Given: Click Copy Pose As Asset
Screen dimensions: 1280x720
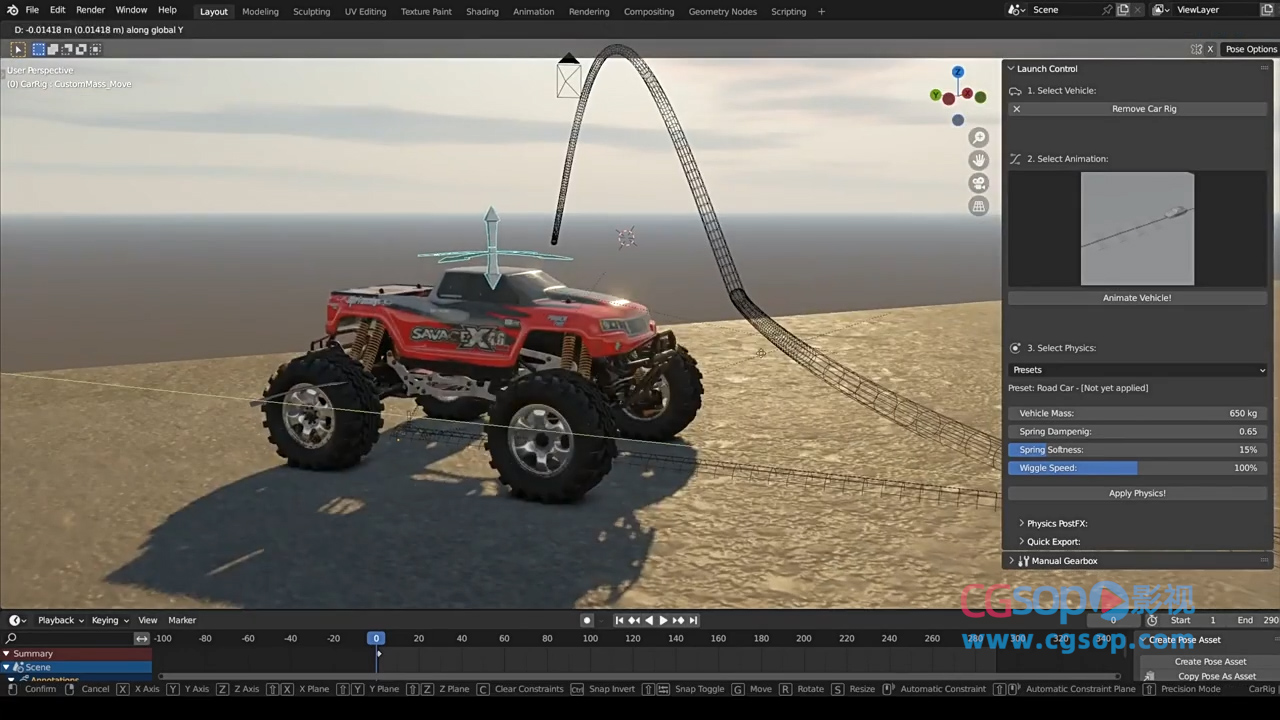Looking at the screenshot, I should coord(1210,676).
